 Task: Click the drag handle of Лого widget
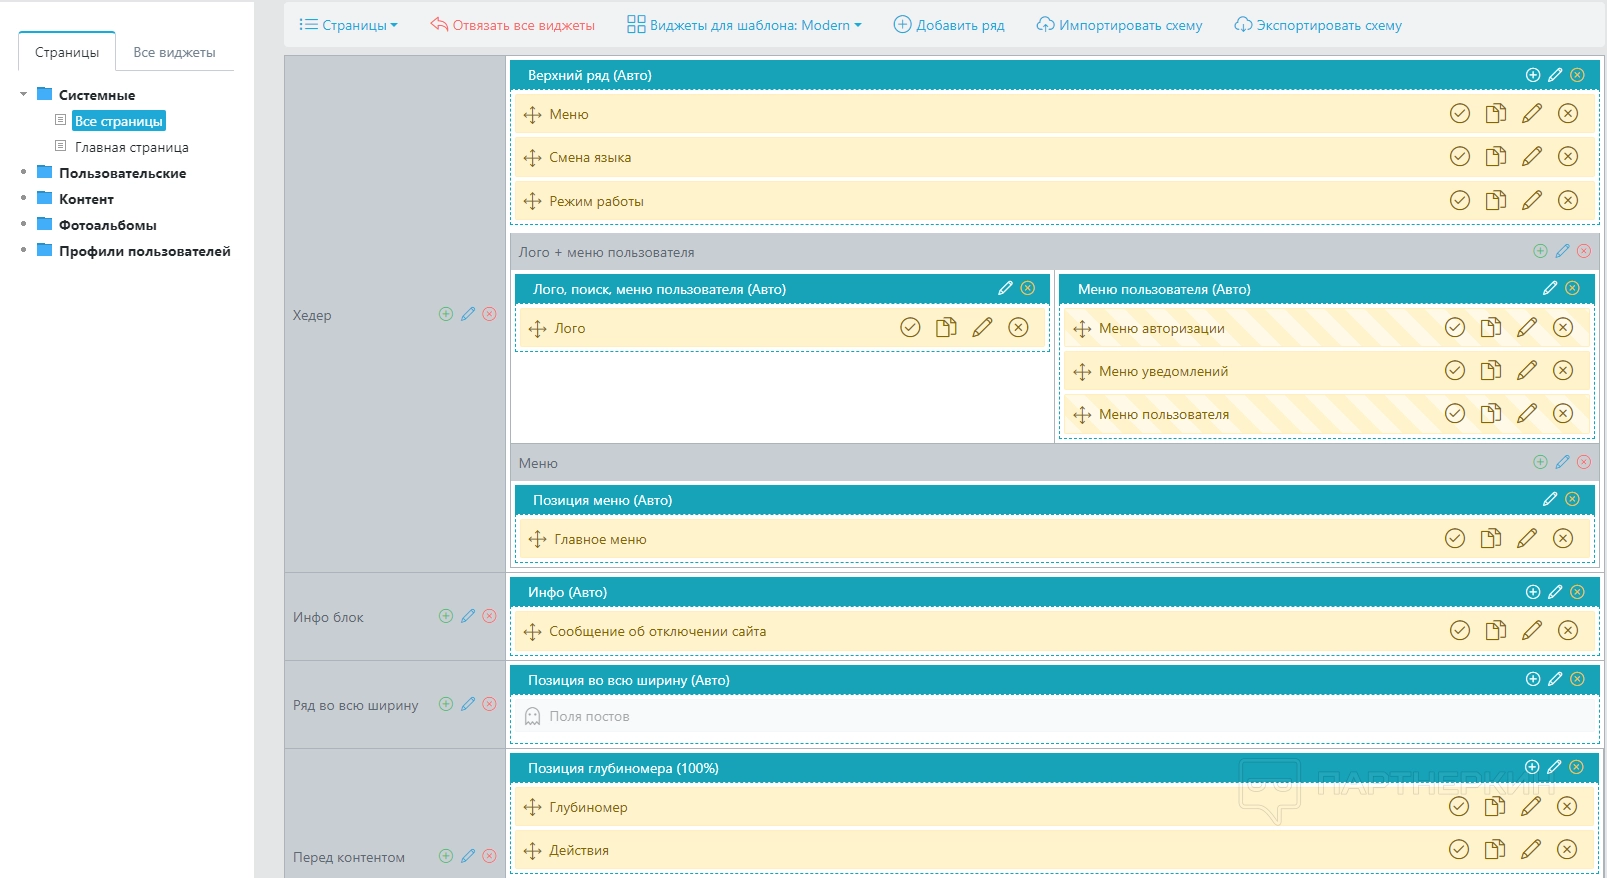click(x=537, y=329)
